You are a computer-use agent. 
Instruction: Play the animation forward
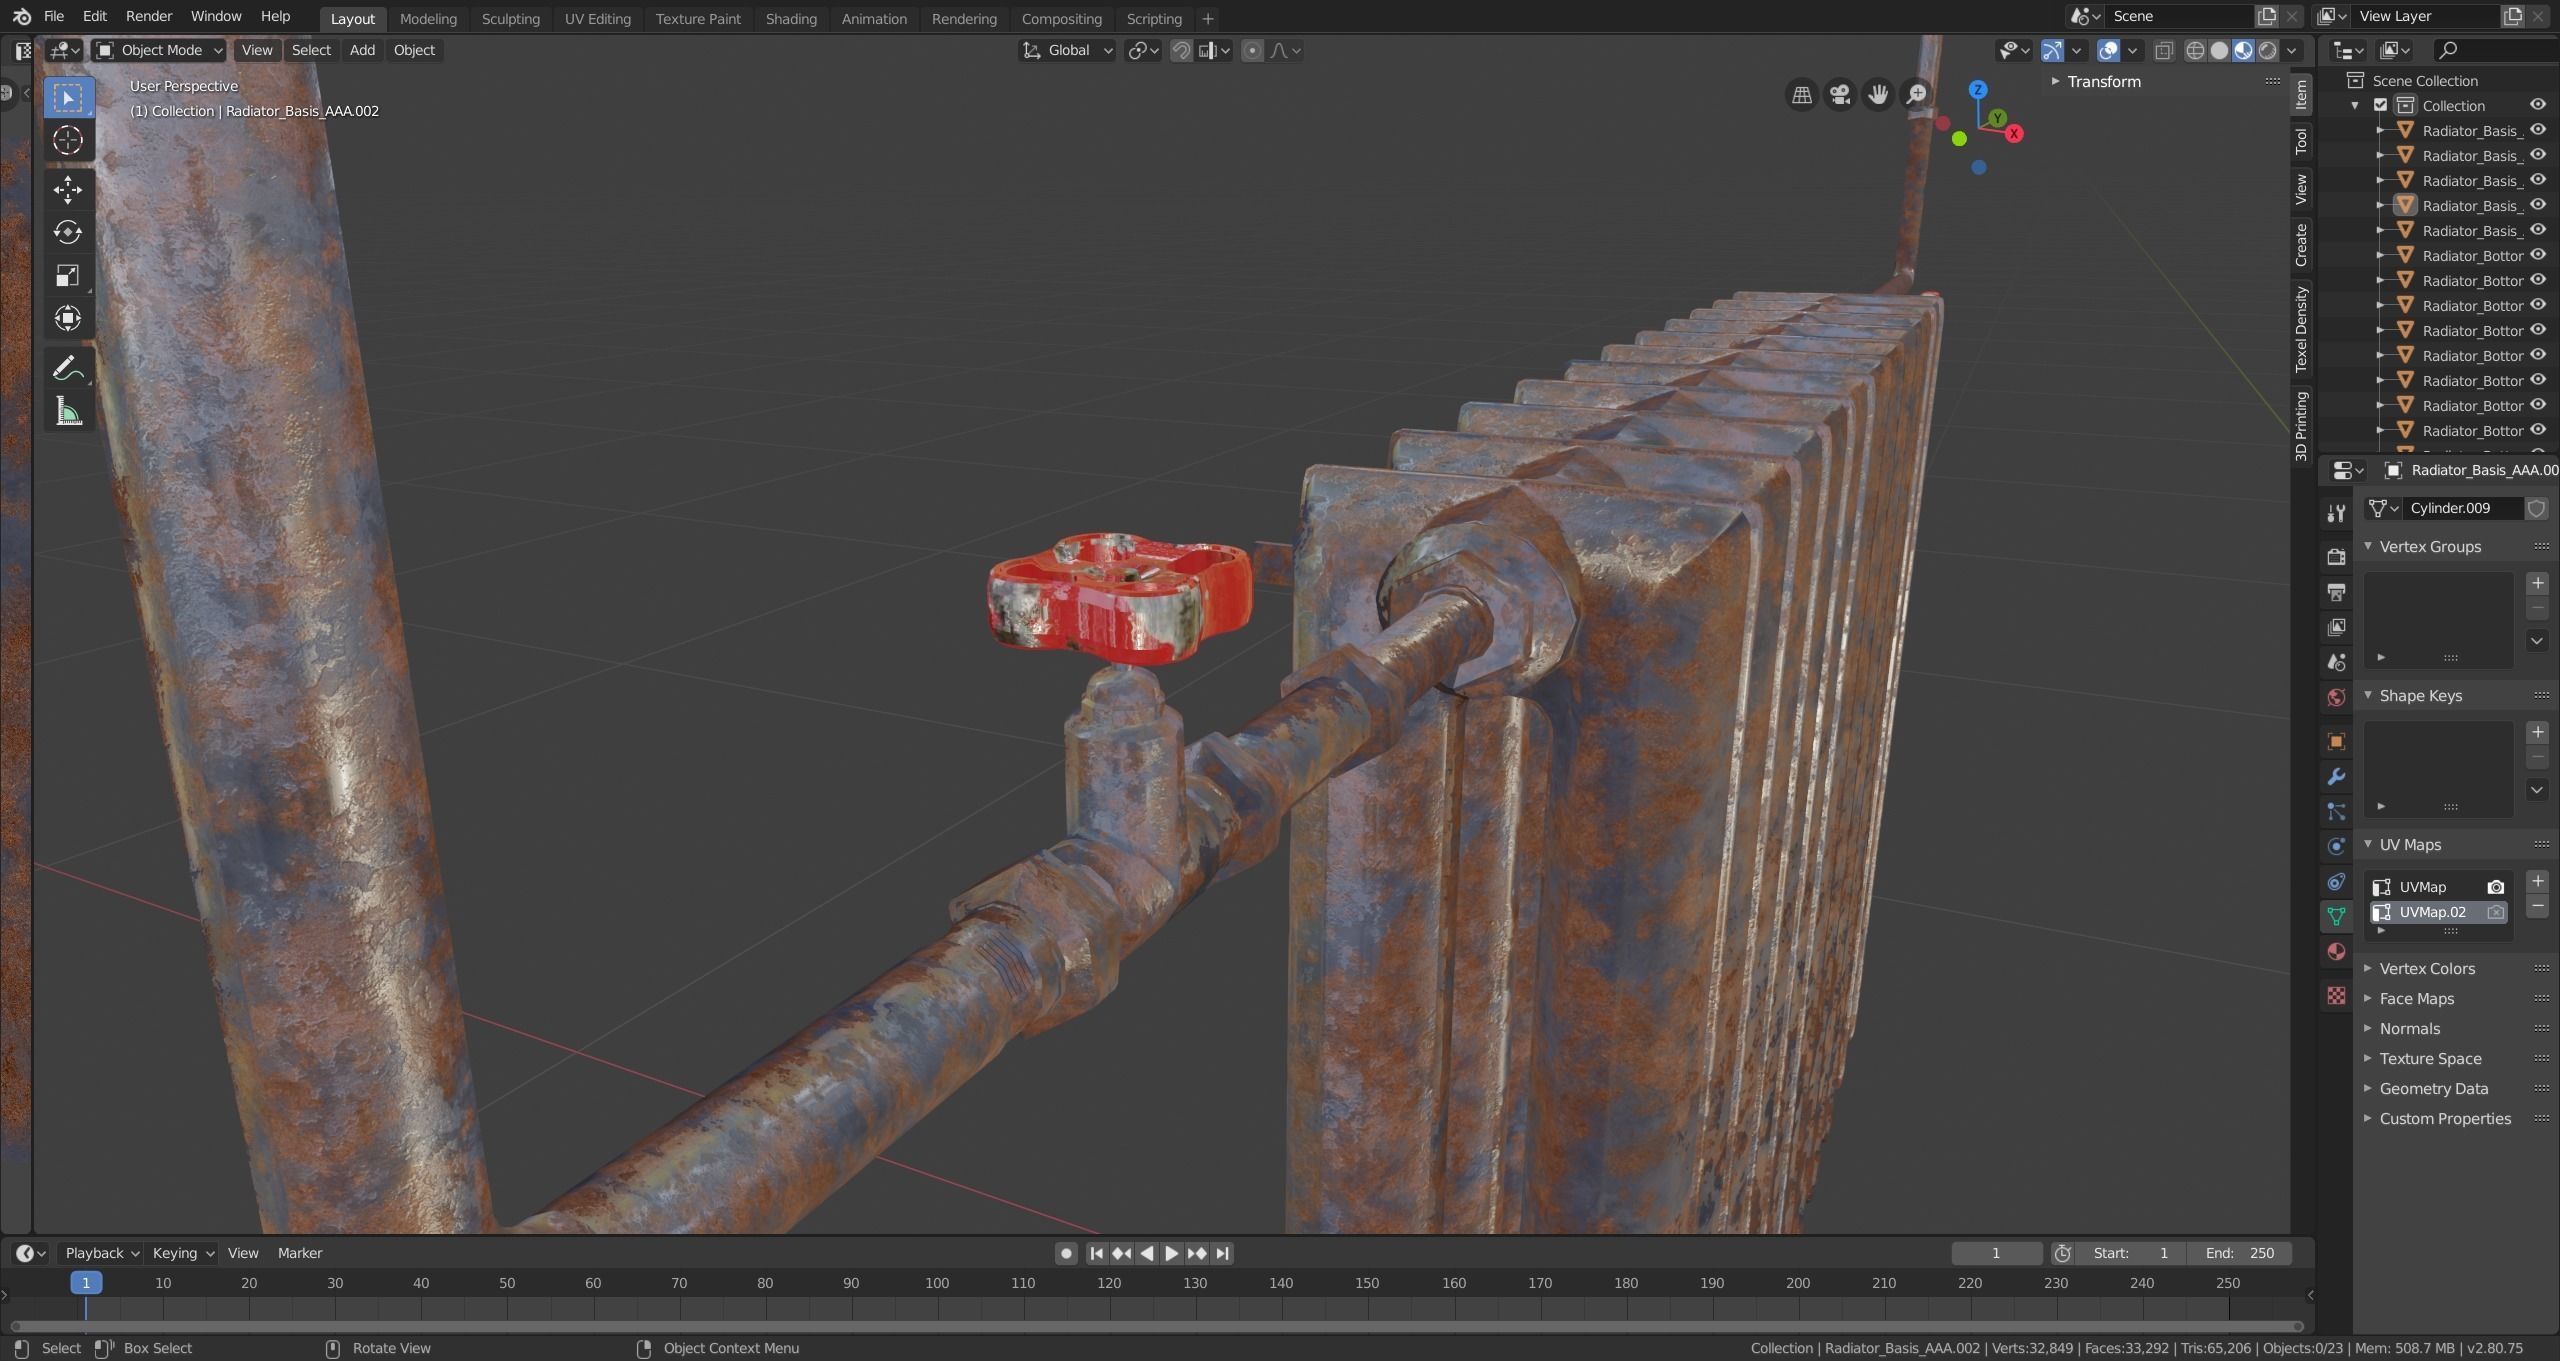(x=1171, y=1253)
